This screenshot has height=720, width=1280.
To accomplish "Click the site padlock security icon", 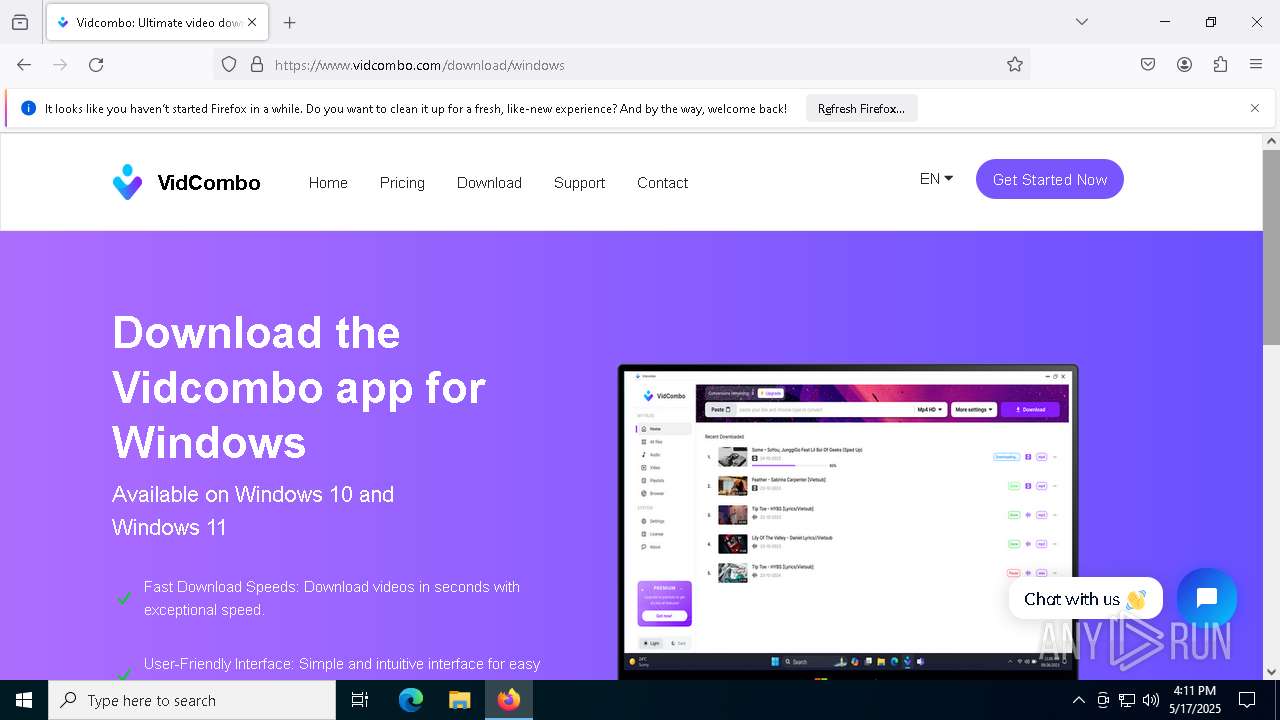I will [257, 65].
